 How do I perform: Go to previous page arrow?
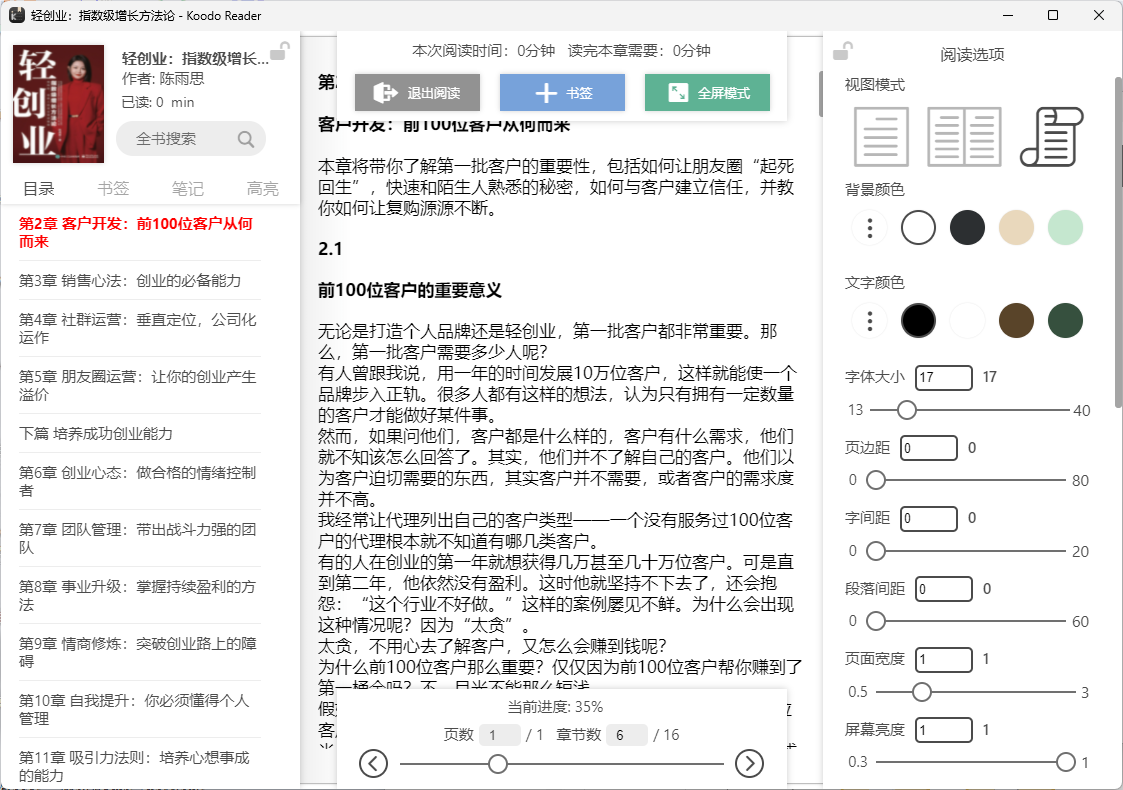coord(373,763)
